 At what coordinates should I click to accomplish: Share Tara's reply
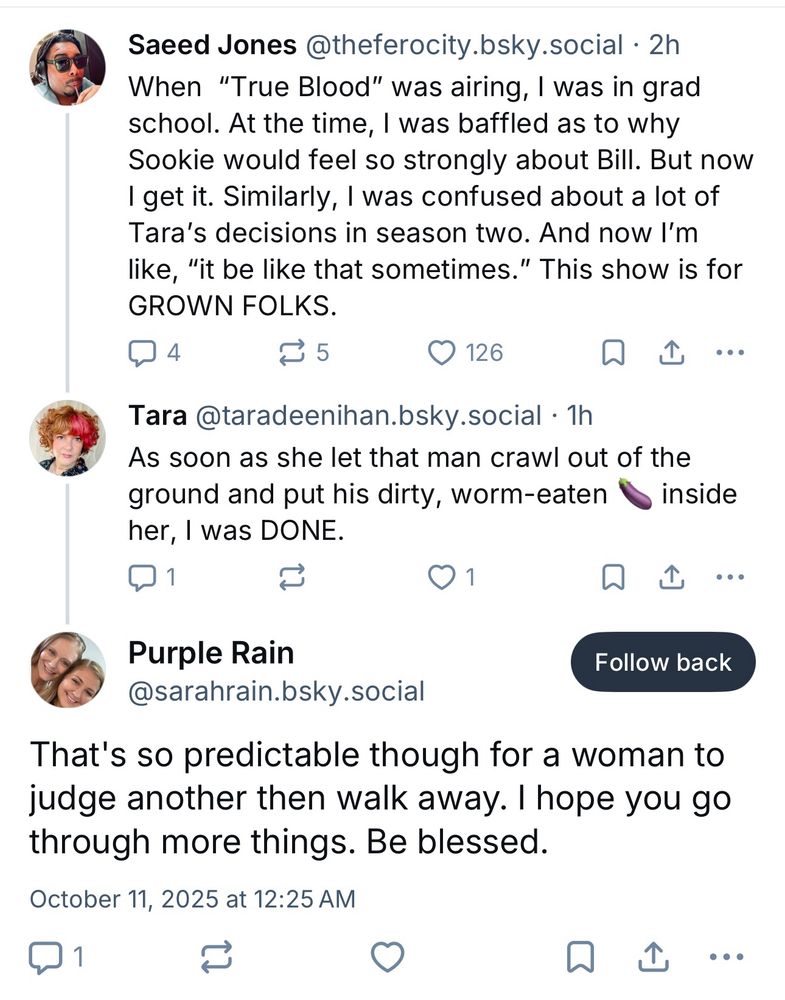pos(673,576)
